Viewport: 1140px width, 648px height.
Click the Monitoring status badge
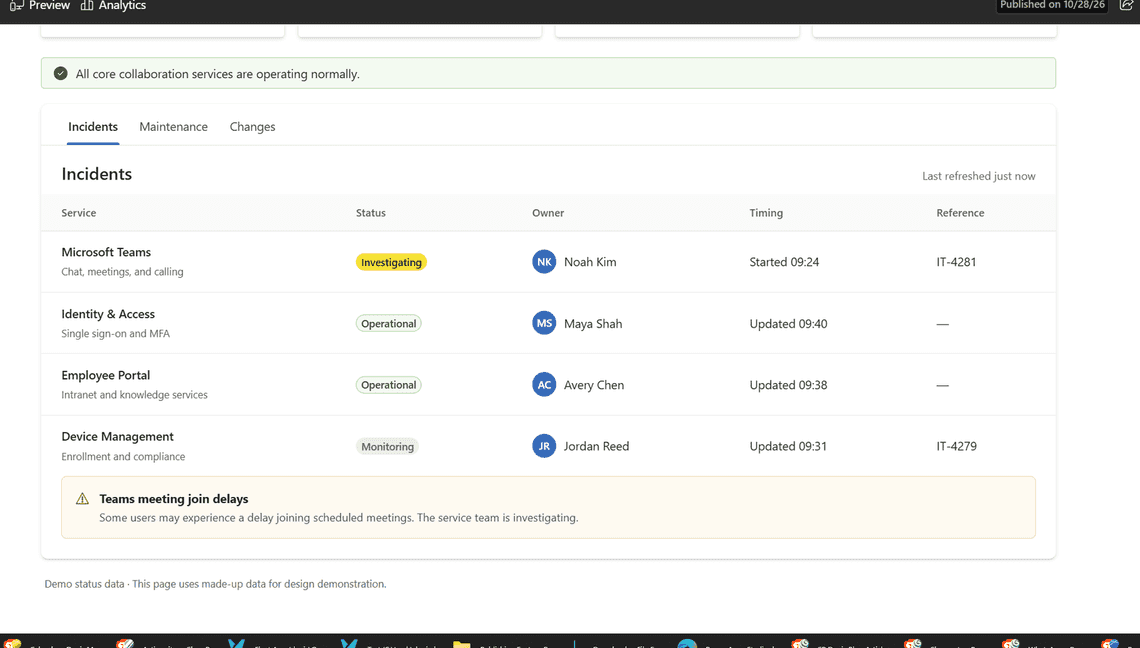pyautogui.click(x=387, y=447)
